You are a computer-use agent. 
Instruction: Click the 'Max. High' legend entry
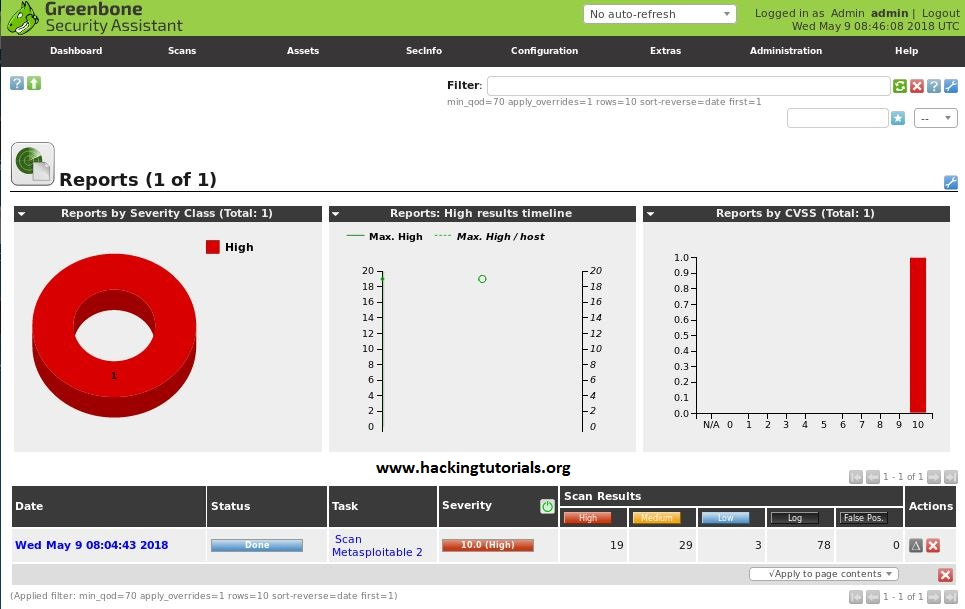pos(385,237)
